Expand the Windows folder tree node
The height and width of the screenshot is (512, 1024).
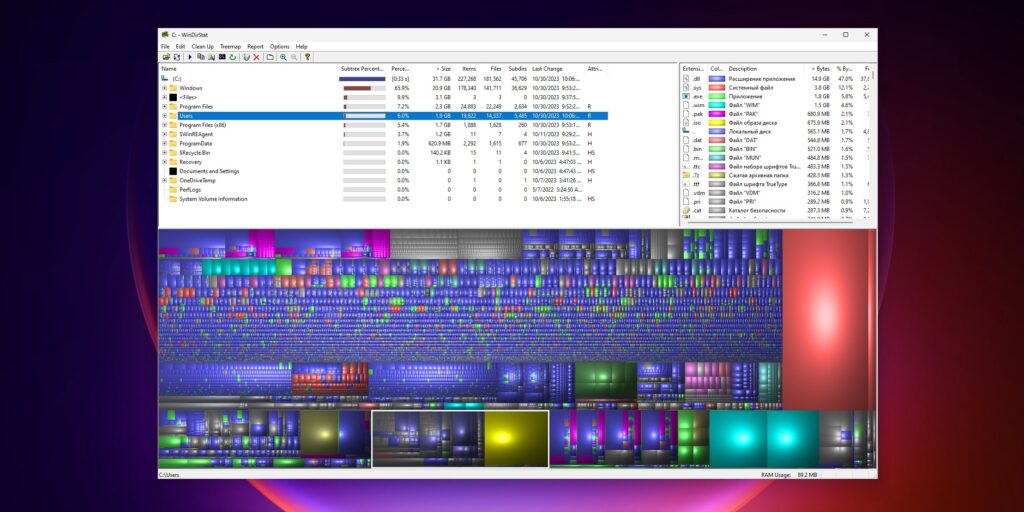[x=165, y=88]
